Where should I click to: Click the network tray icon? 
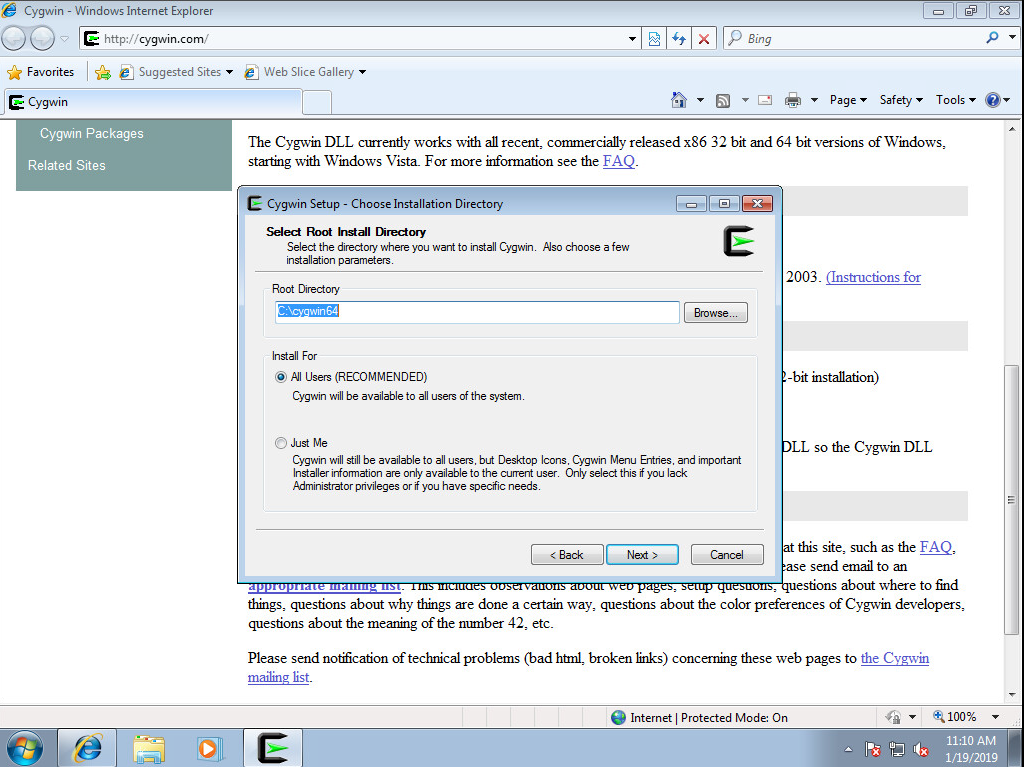pos(897,749)
